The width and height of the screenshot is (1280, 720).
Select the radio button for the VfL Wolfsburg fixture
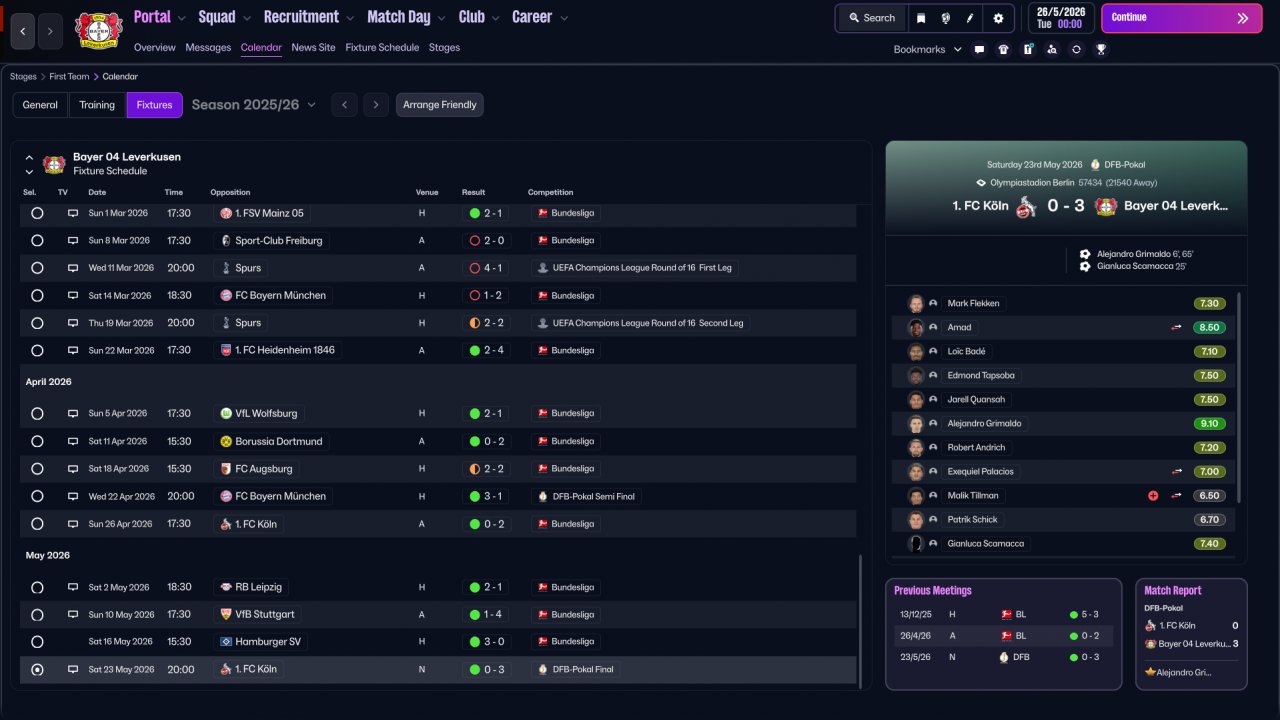pyautogui.click(x=37, y=413)
